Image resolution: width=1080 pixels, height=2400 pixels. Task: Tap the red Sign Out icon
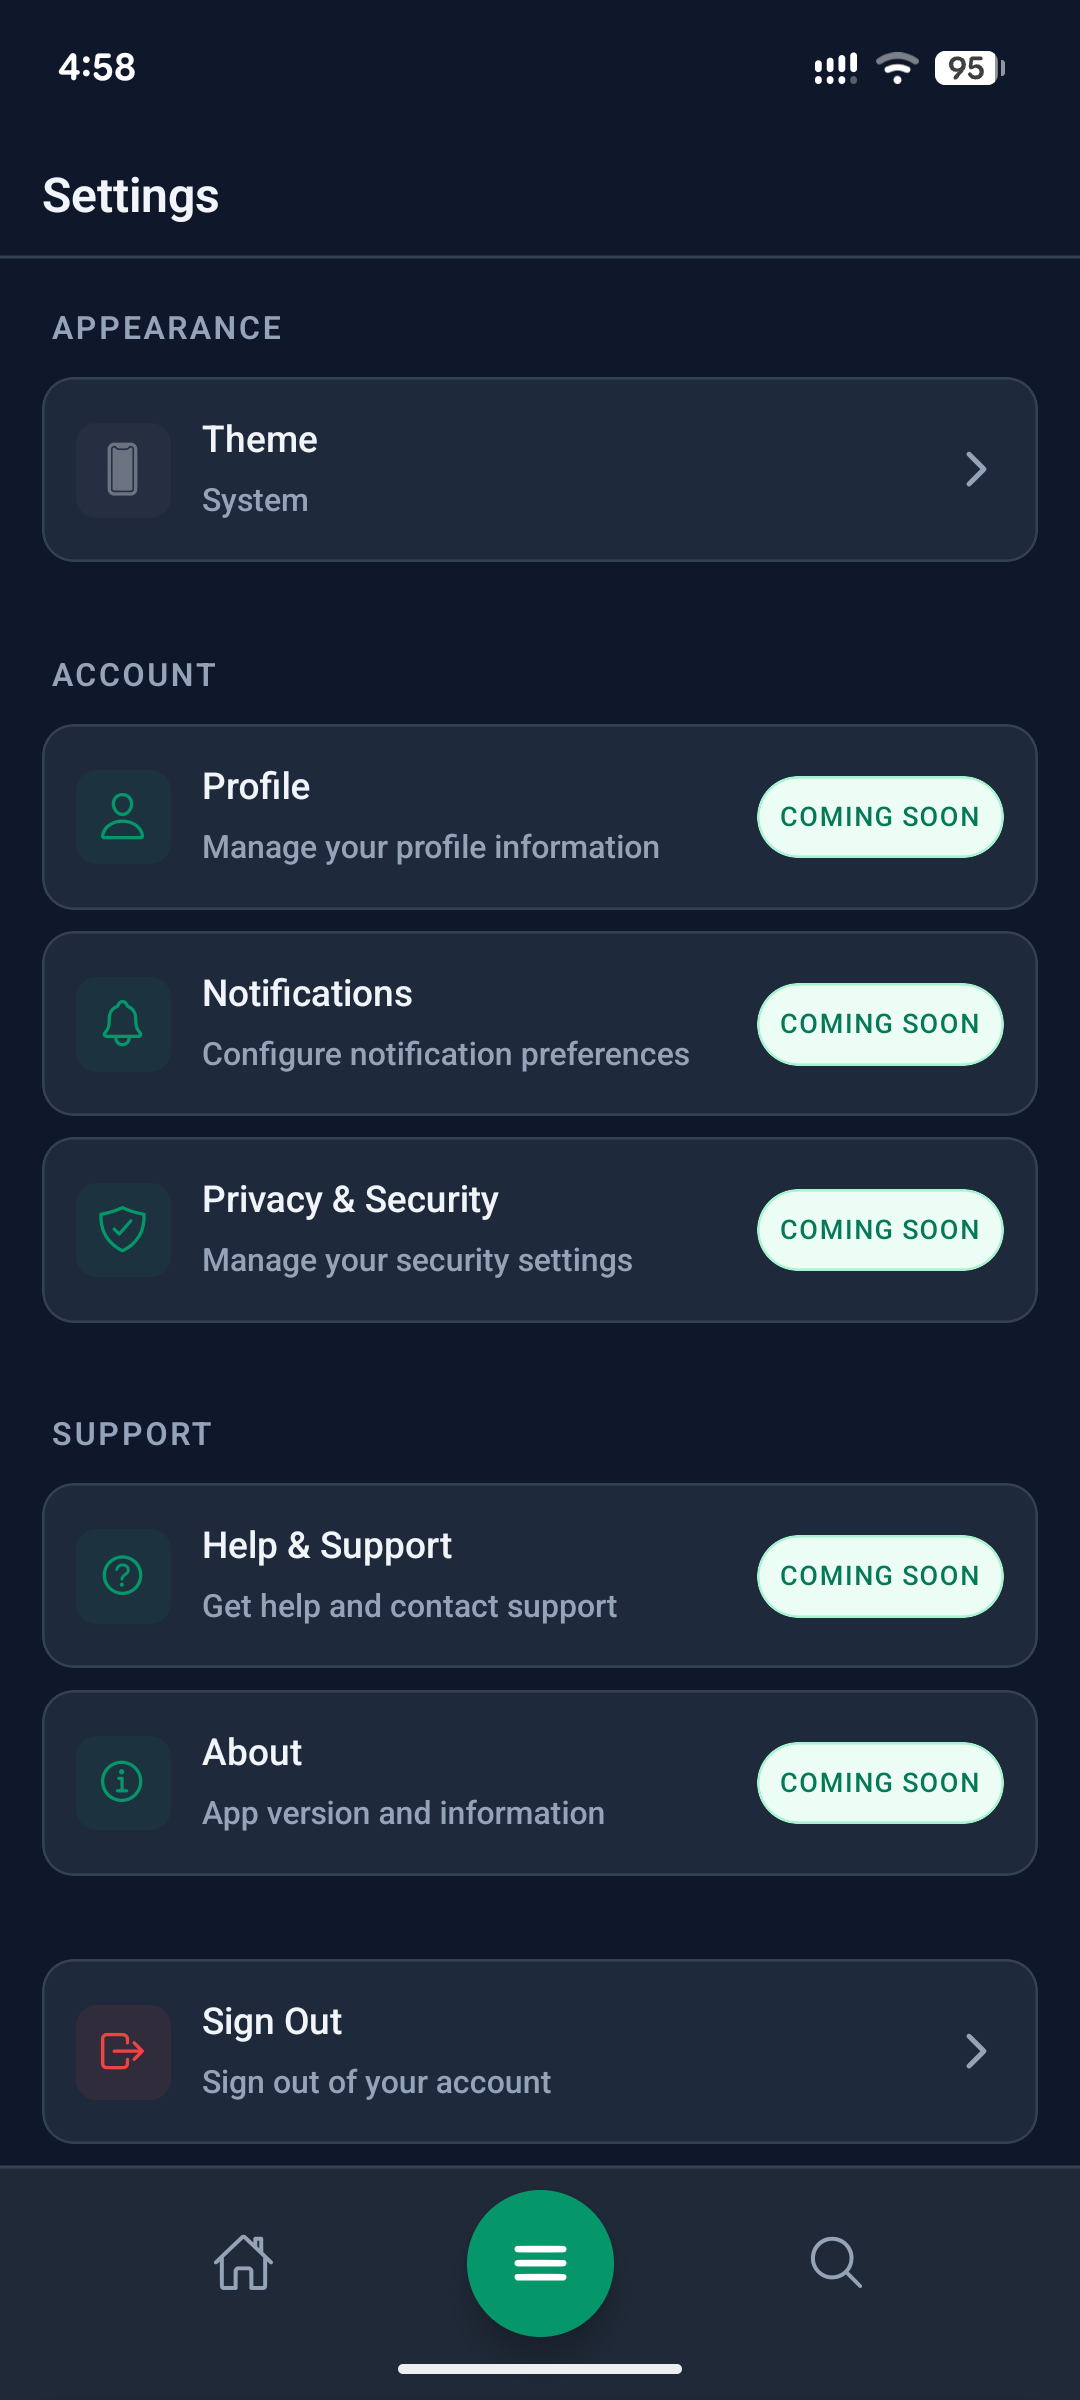tap(123, 2051)
